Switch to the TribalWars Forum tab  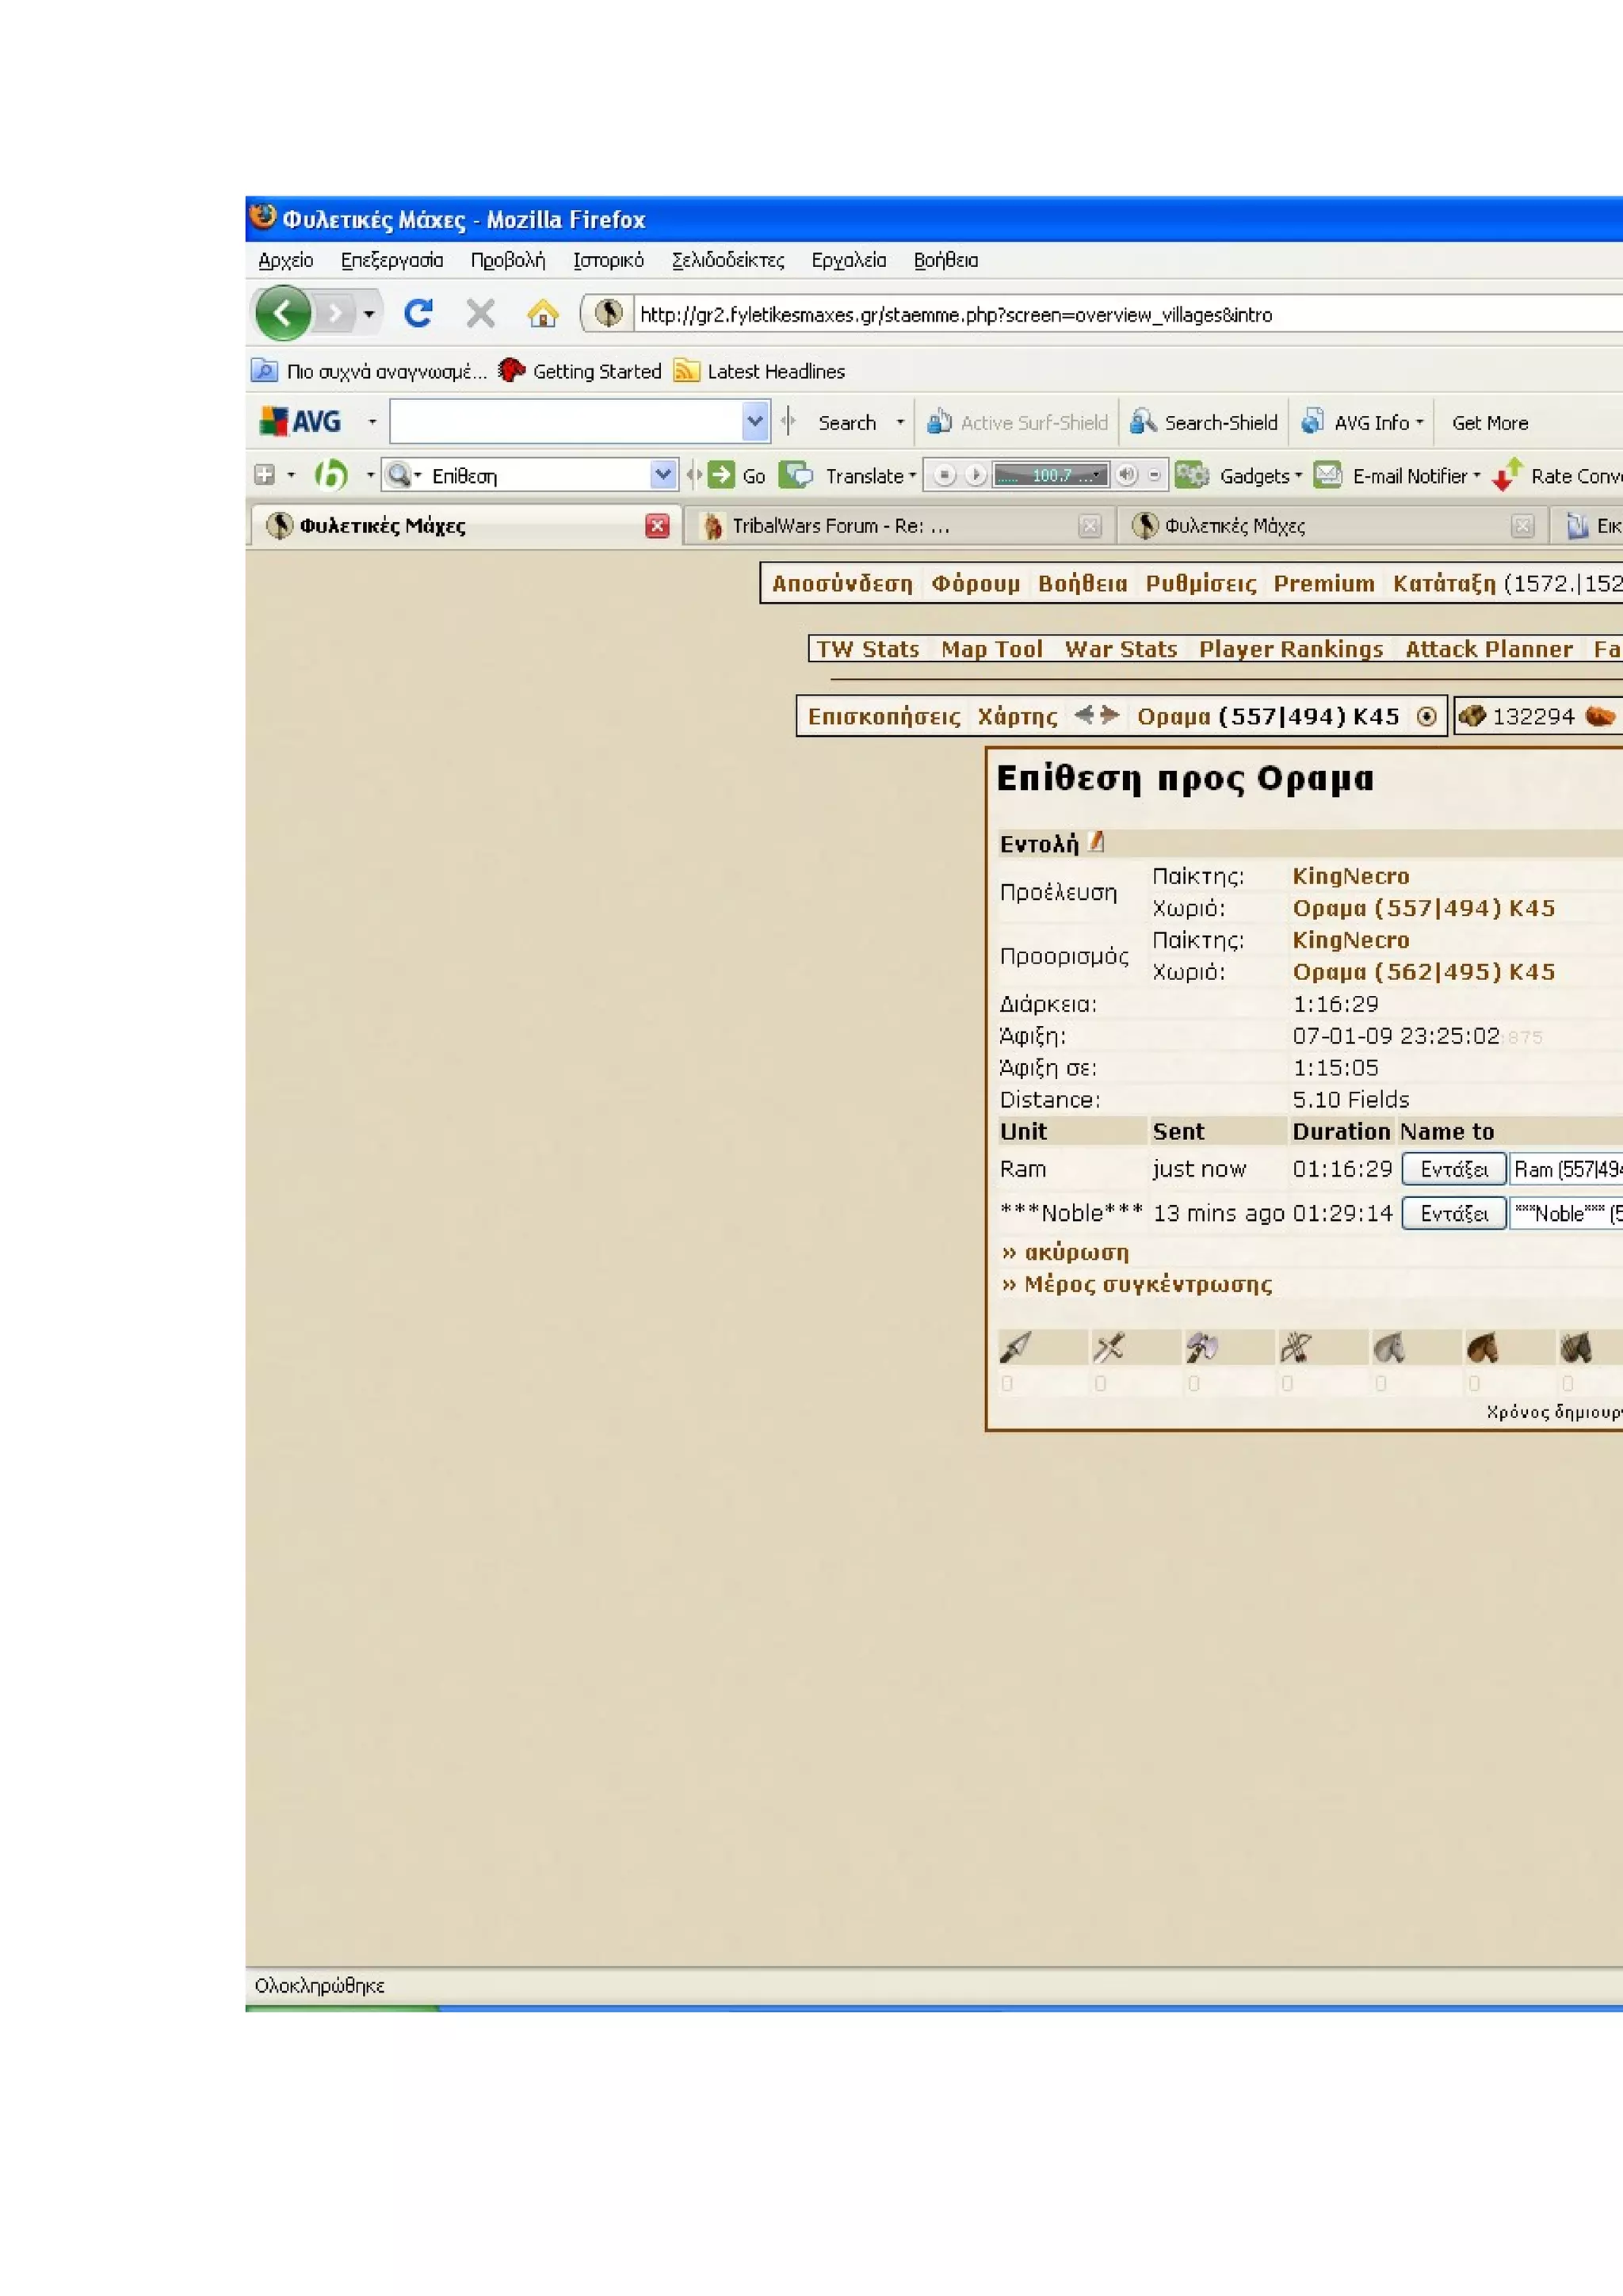[840, 526]
